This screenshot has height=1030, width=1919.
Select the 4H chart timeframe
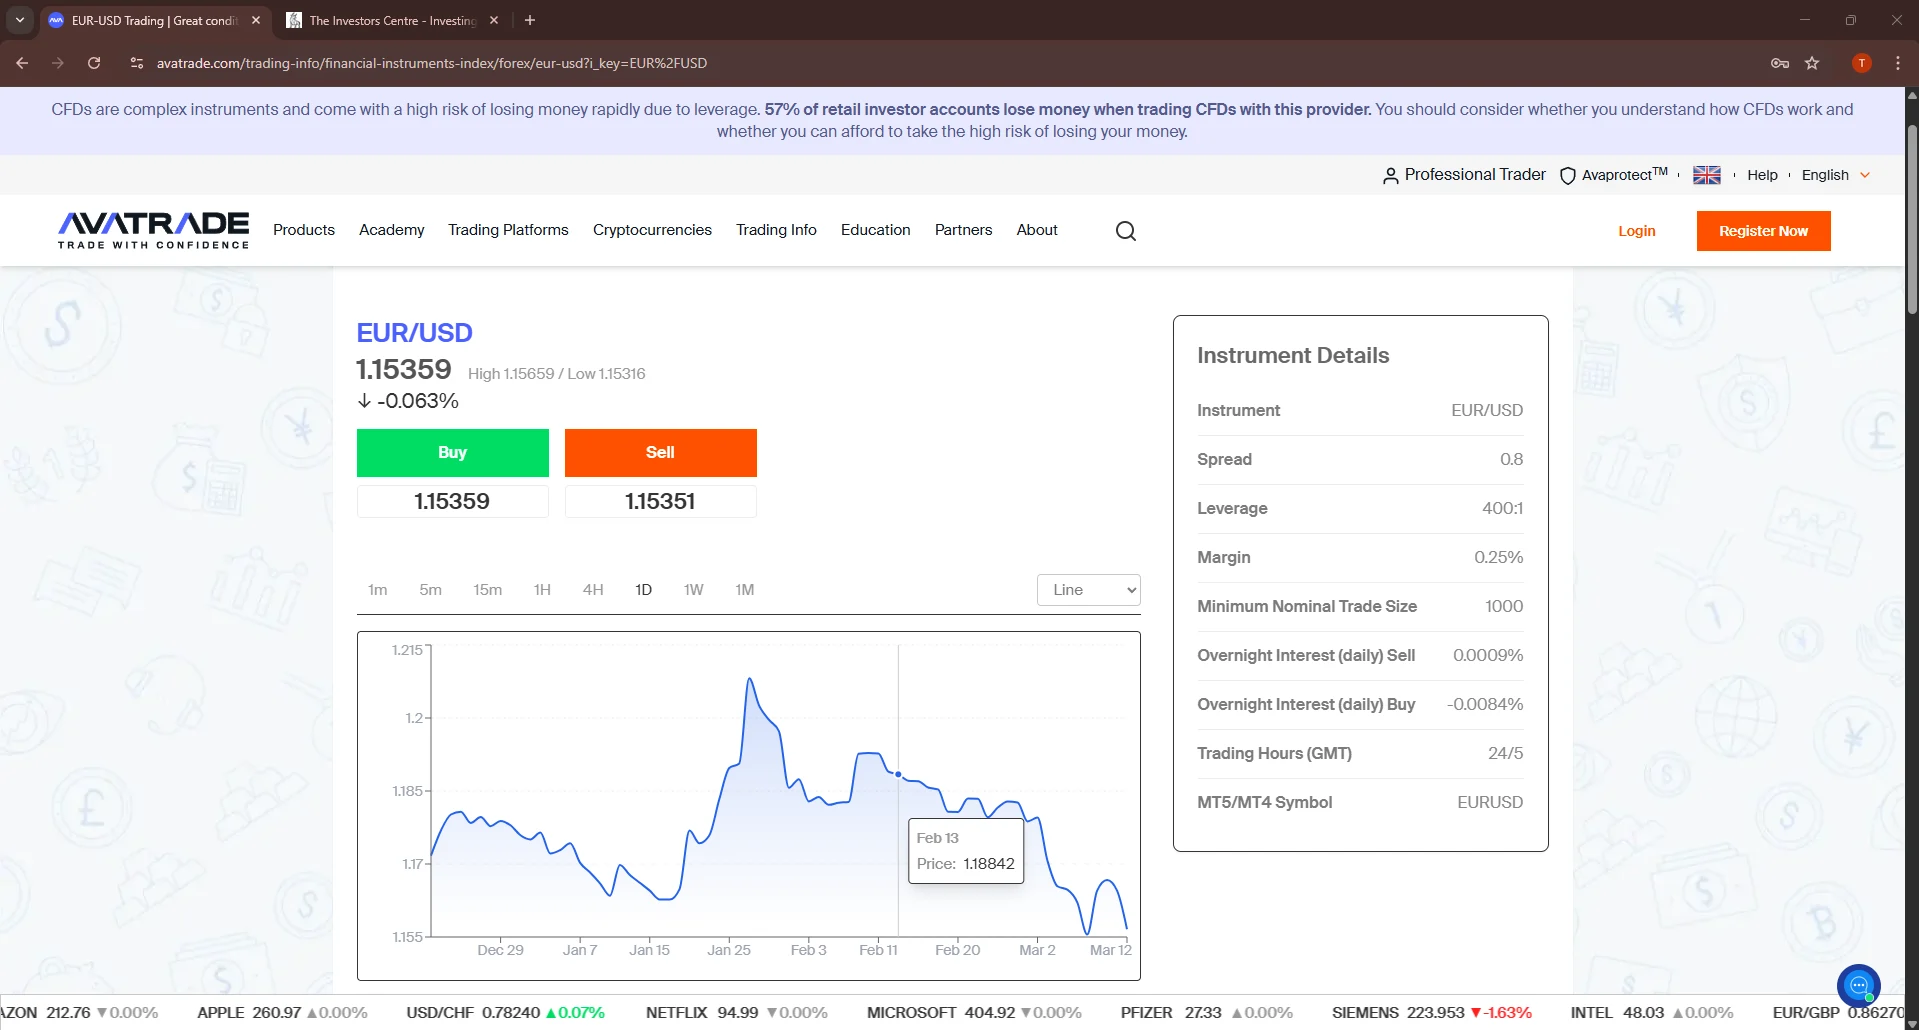pos(593,590)
